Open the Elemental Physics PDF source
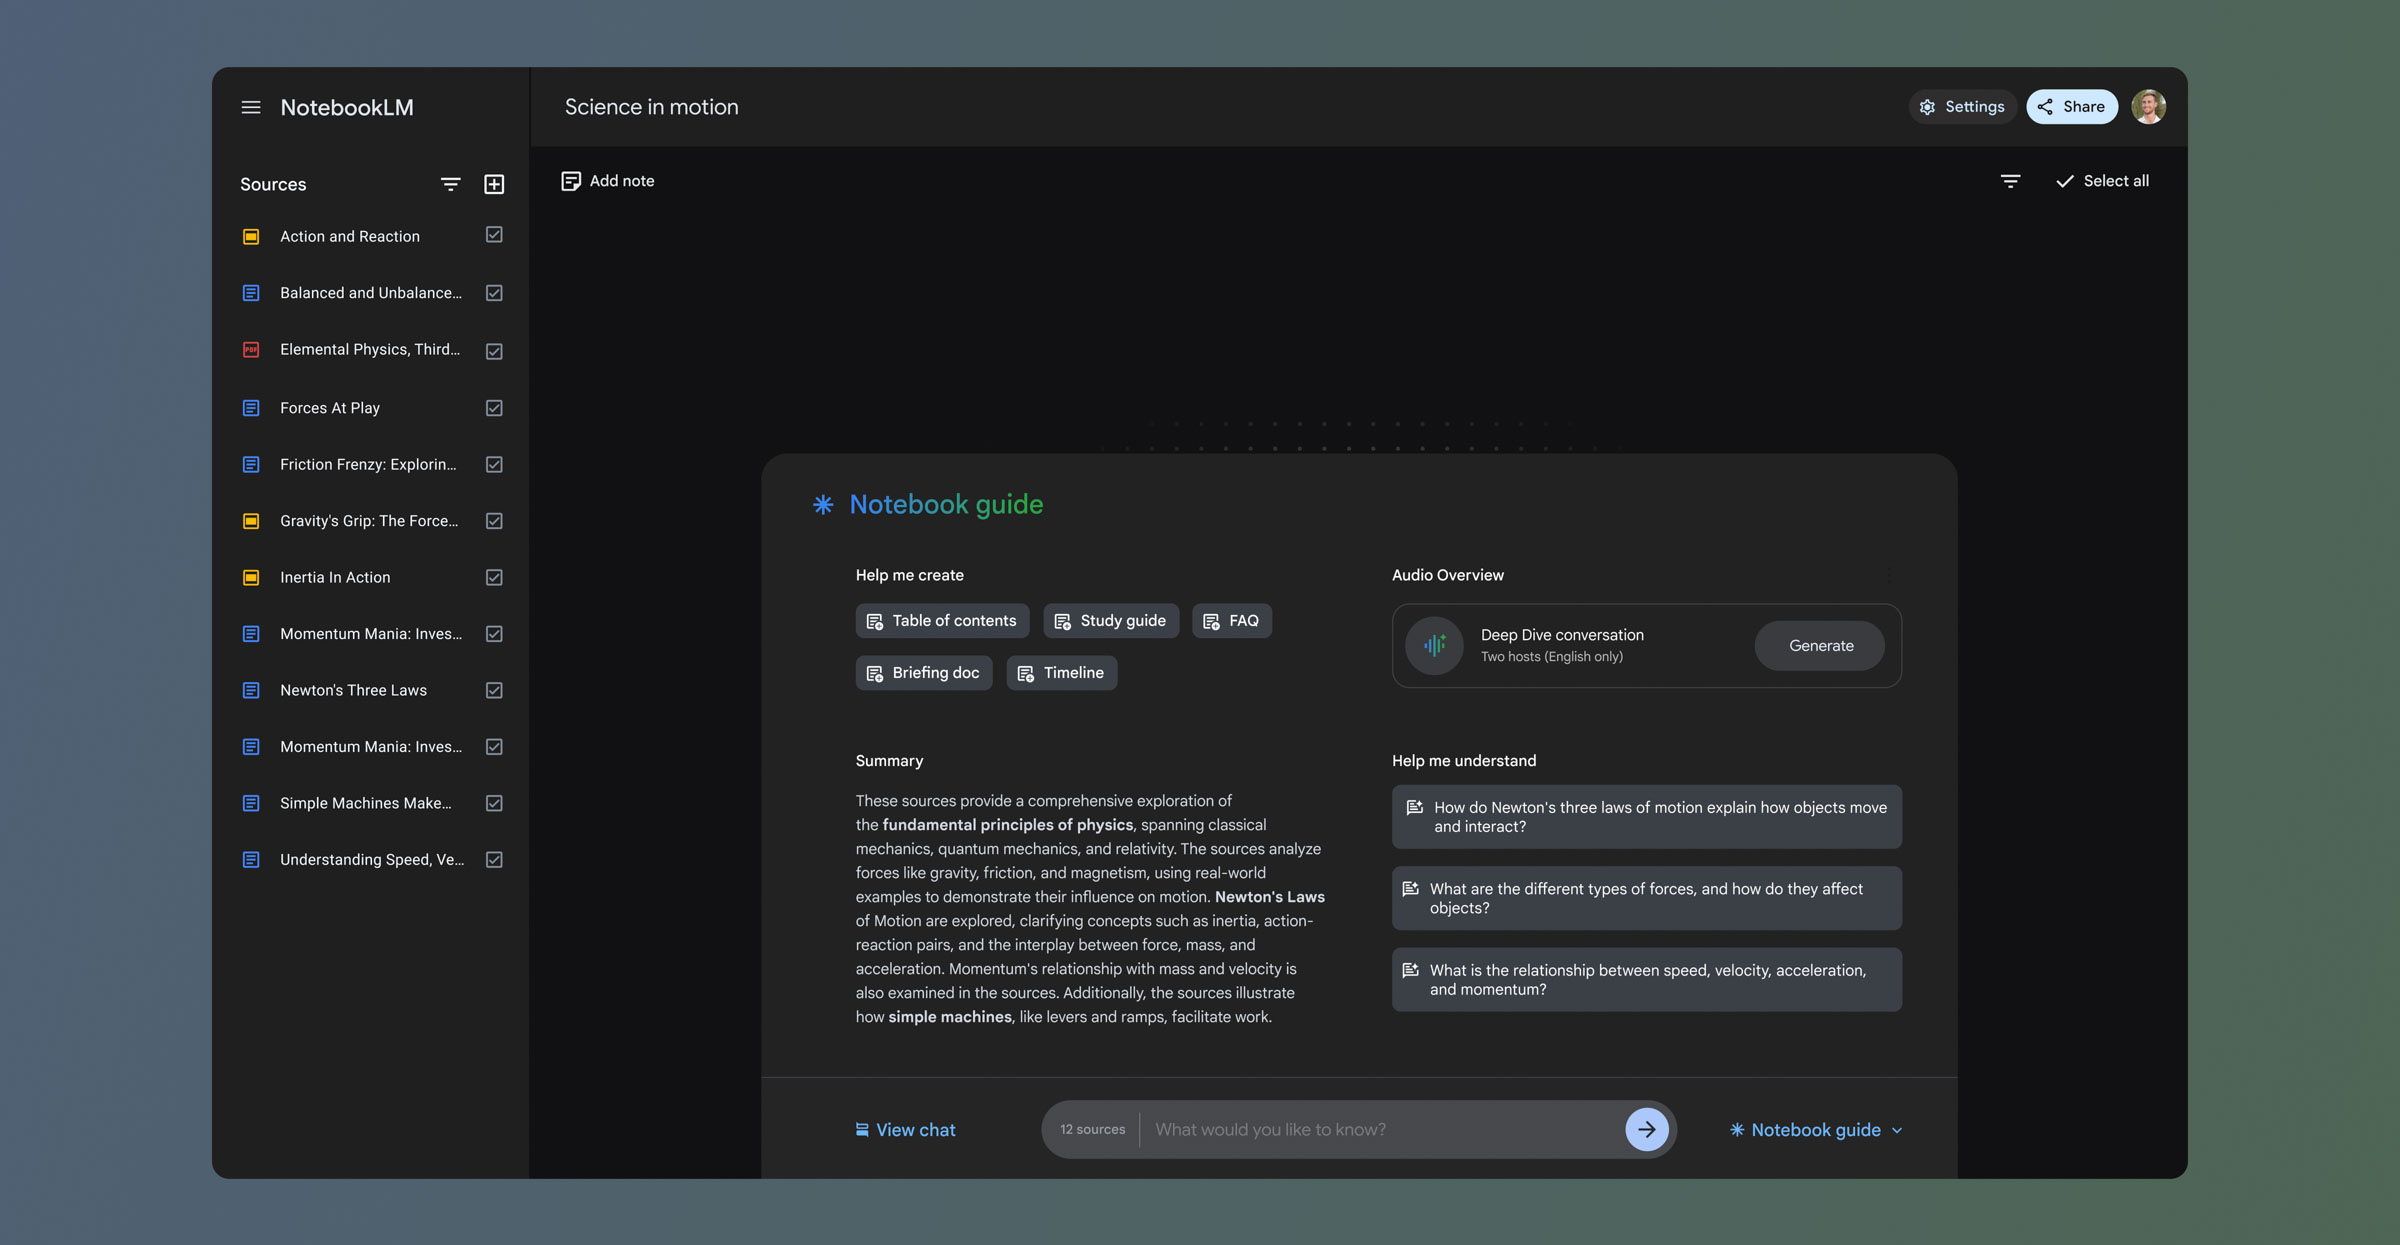Screen dimensions: 2400x1245 coord(370,350)
